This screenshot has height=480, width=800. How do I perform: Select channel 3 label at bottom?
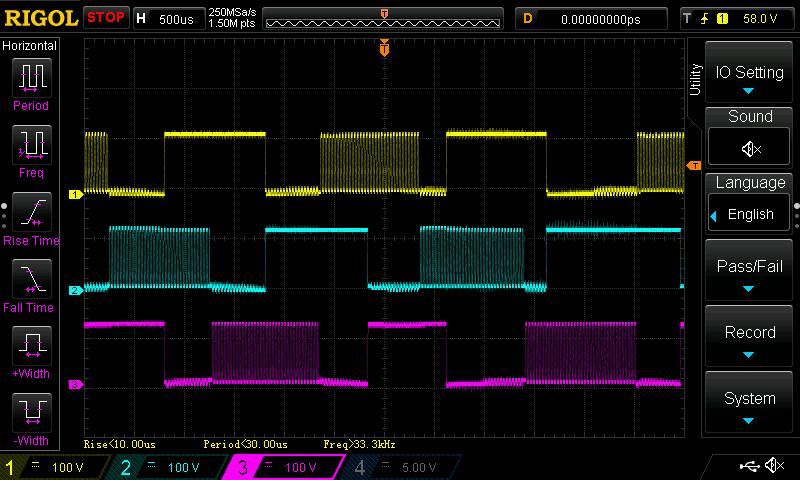pyautogui.click(x=243, y=467)
